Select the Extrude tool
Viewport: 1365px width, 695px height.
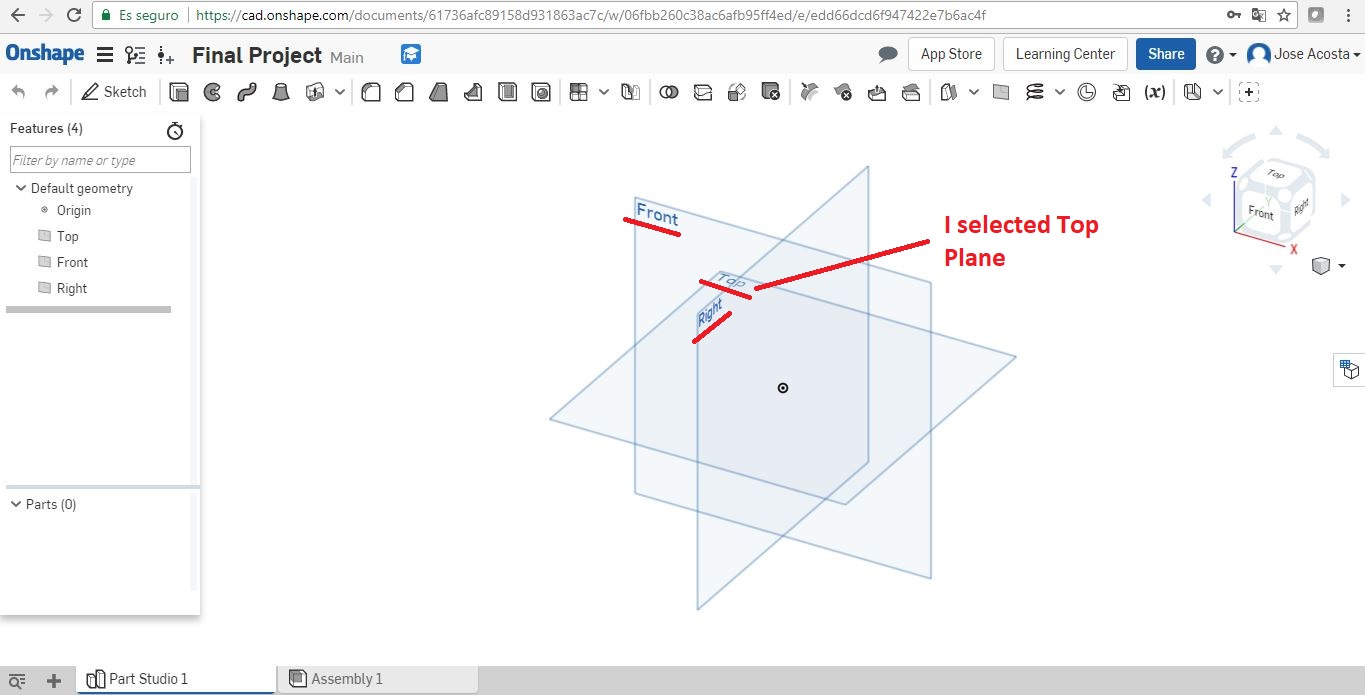coord(179,92)
